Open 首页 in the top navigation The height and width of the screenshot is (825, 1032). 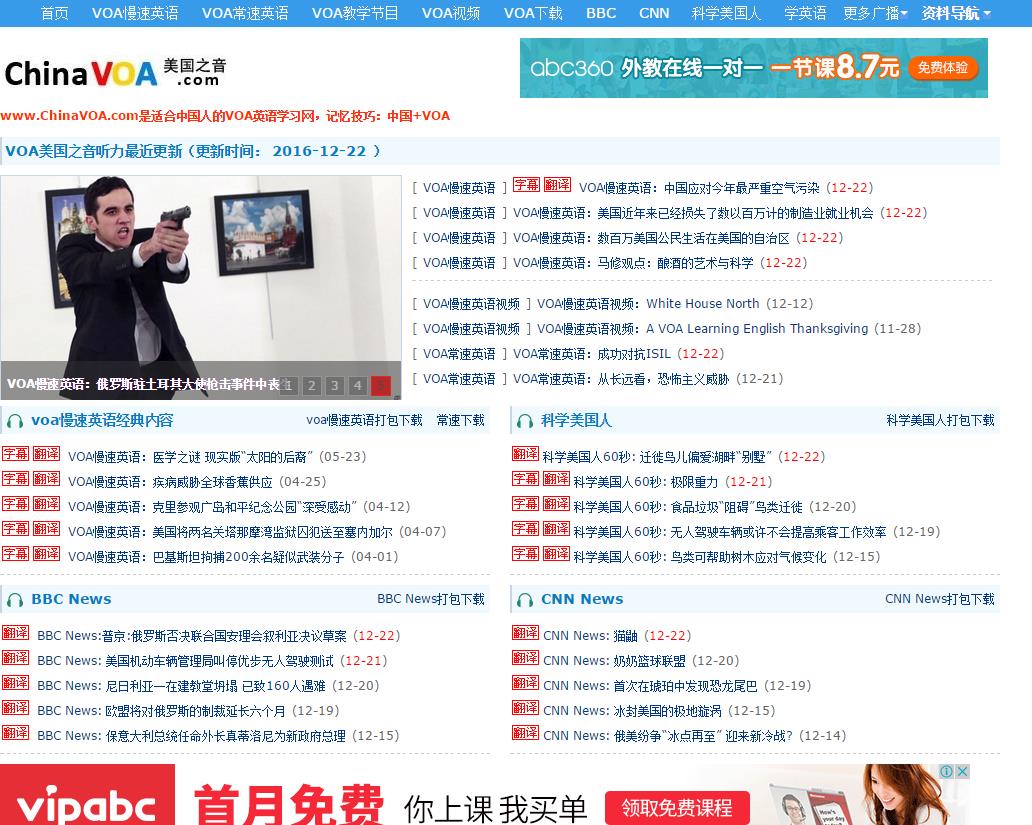pos(55,13)
